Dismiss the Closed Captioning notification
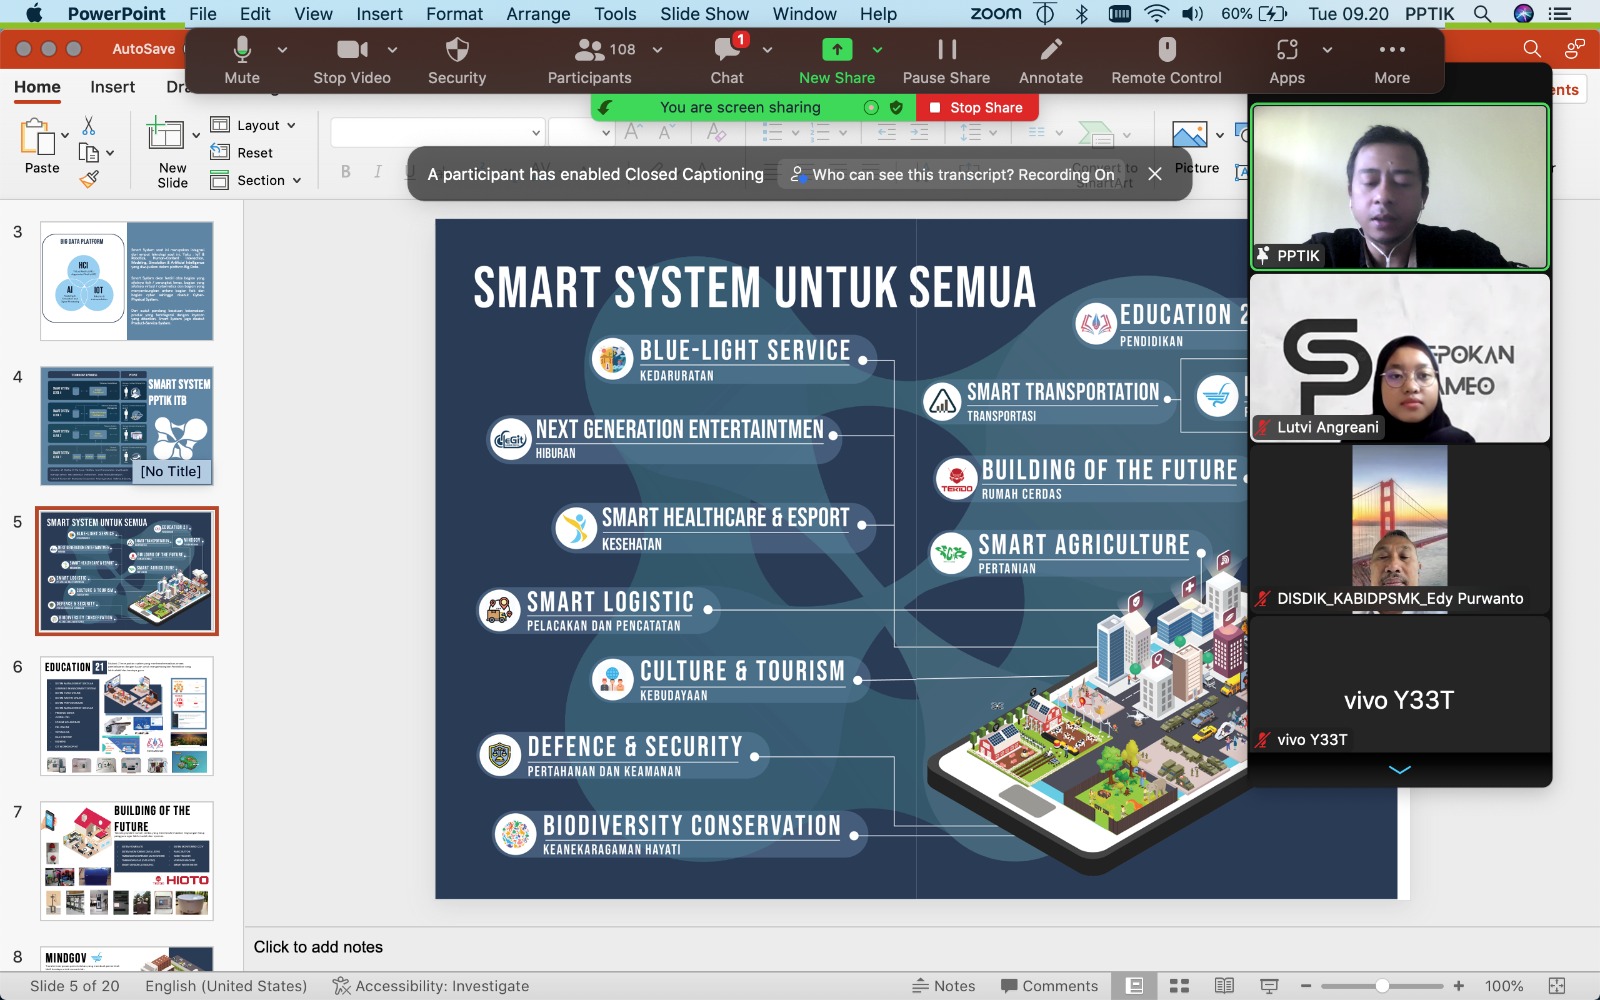 (1155, 174)
